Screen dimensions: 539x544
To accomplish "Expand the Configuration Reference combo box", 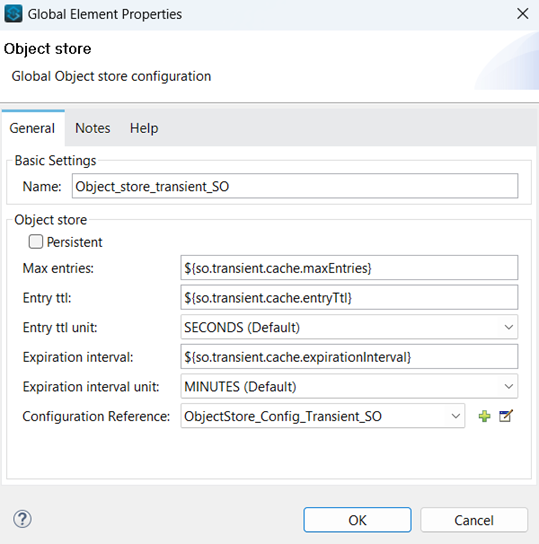I will (x=323, y=416).
